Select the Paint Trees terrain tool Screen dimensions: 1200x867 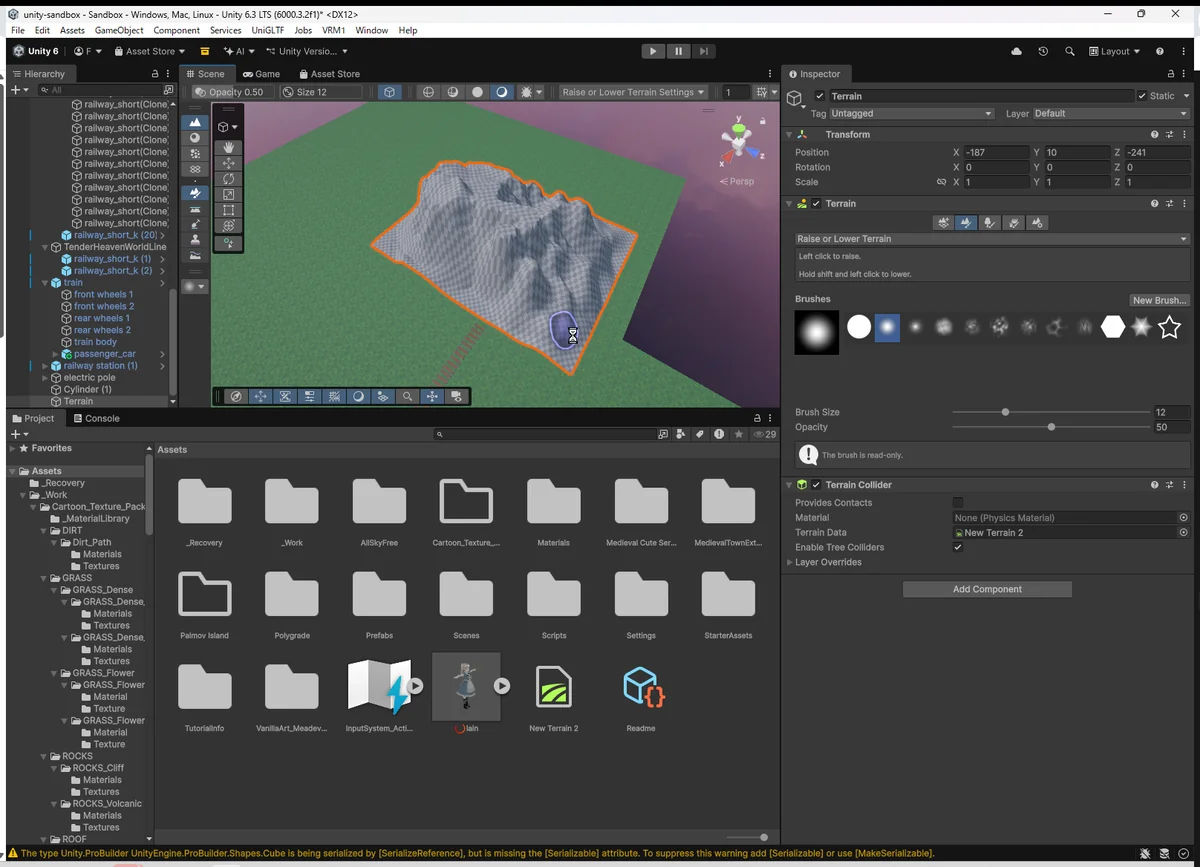(x=990, y=223)
